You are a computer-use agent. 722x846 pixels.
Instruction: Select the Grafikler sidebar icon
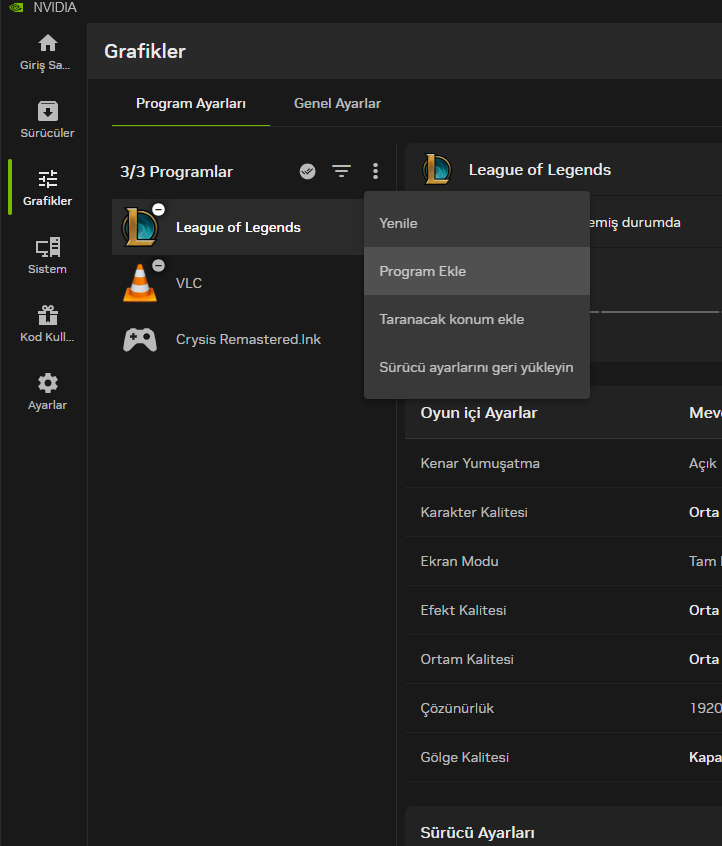[x=47, y=180]
